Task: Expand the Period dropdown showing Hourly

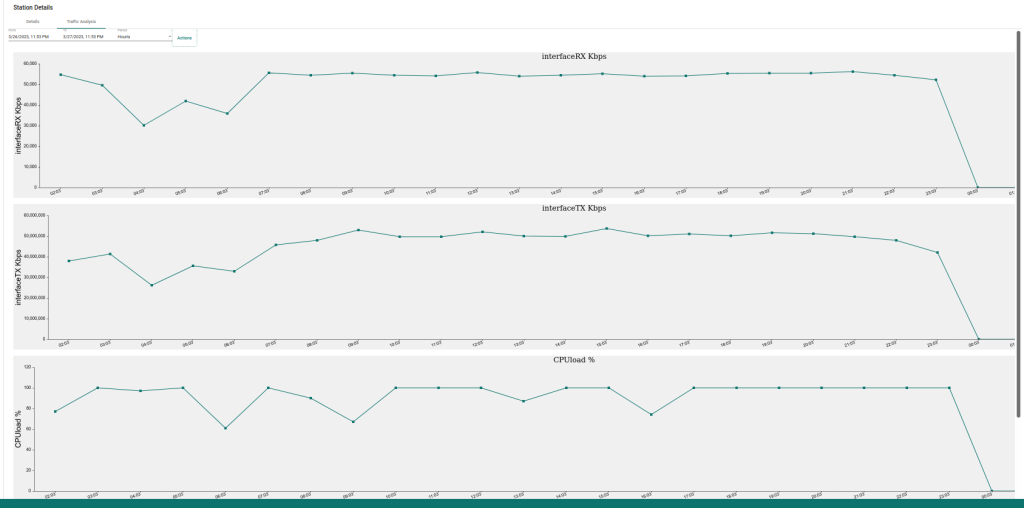Action: point(144,37)
